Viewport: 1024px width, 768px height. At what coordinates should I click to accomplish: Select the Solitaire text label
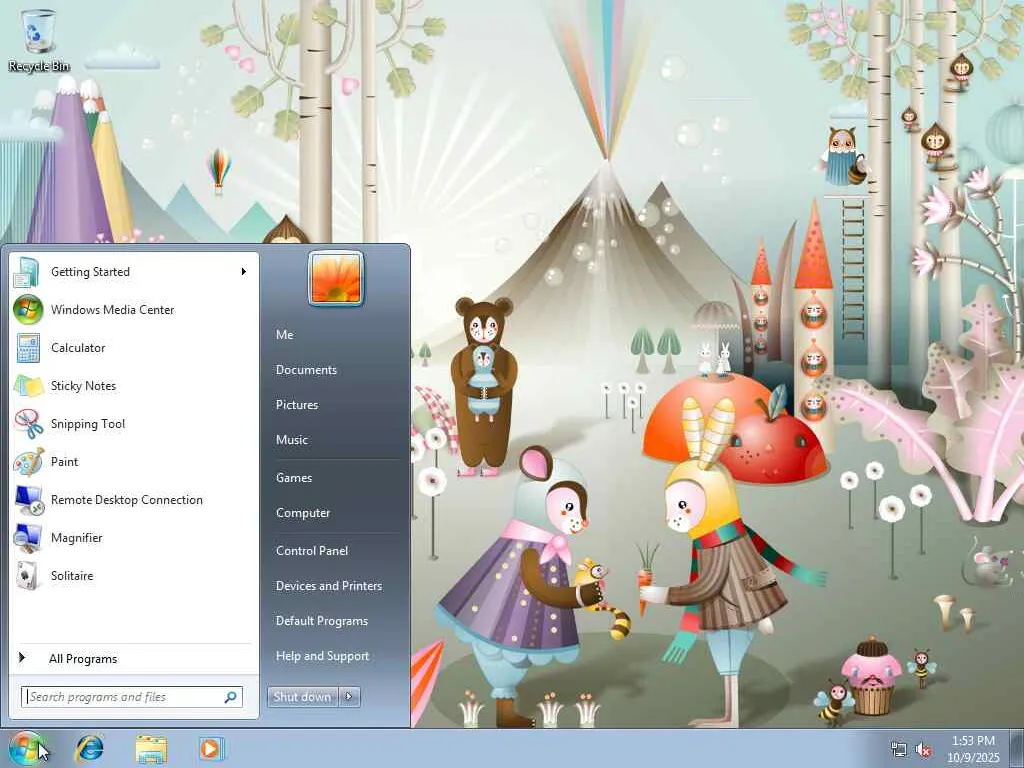(72, 576)
